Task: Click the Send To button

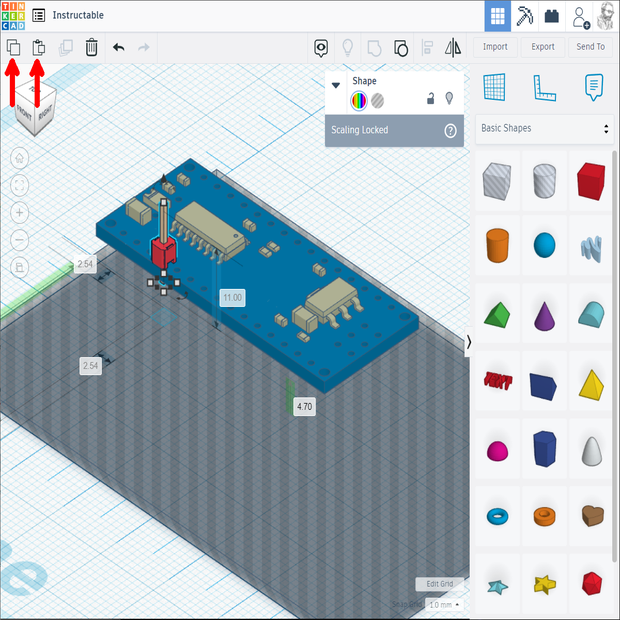Action: pos(590,47)
